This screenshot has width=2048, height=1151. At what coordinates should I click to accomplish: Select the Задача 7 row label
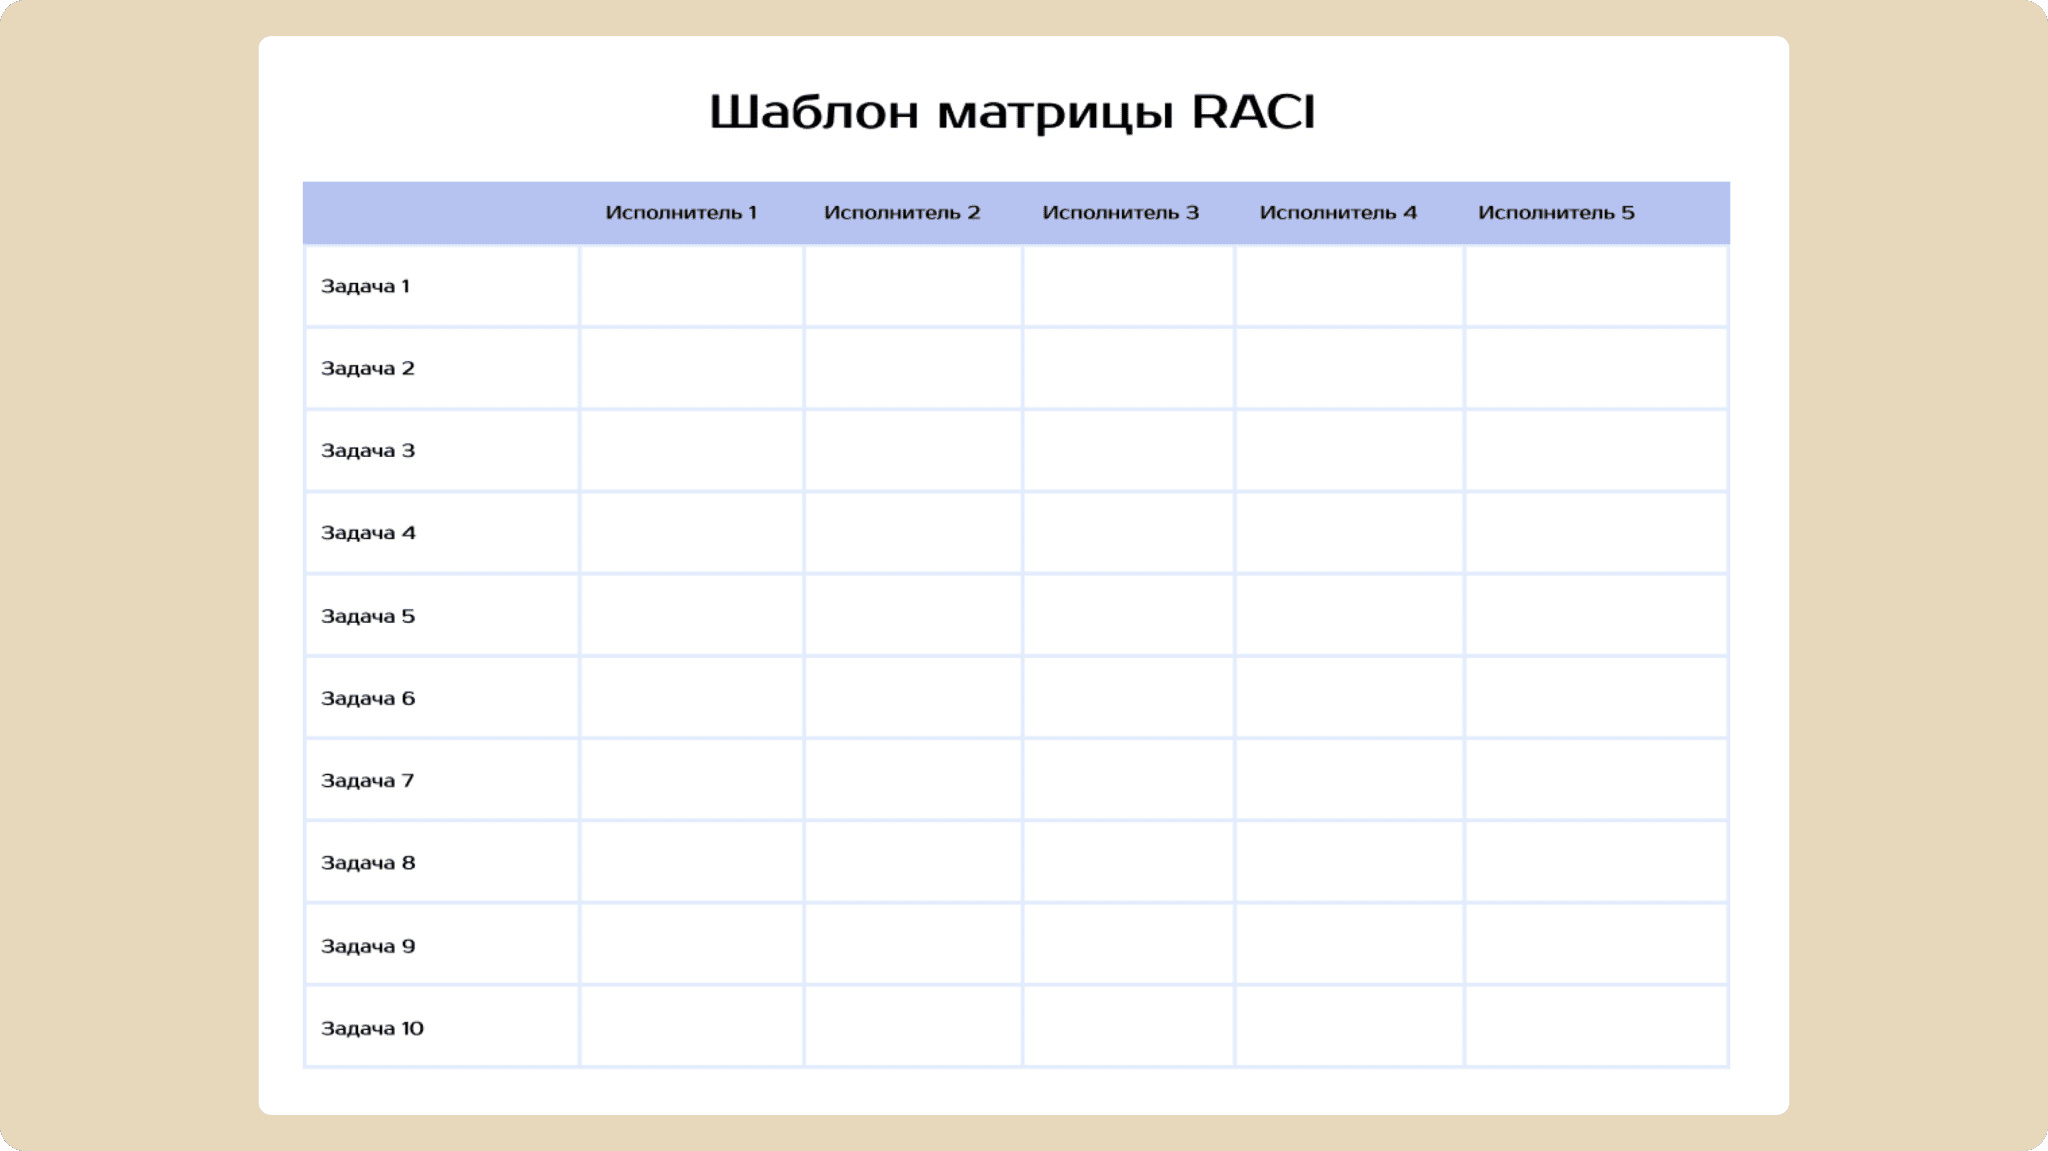(x=367, y=781)
